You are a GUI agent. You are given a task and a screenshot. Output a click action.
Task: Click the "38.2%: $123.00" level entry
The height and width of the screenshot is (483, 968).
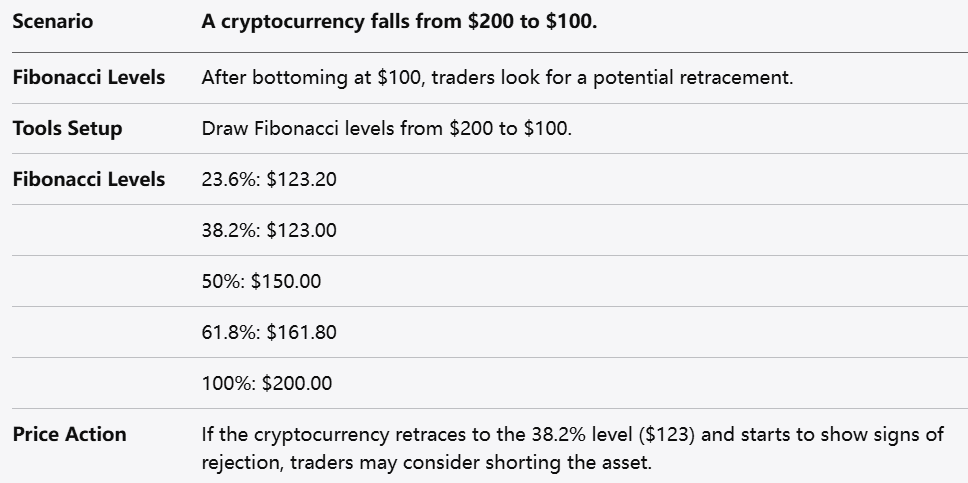269,230
